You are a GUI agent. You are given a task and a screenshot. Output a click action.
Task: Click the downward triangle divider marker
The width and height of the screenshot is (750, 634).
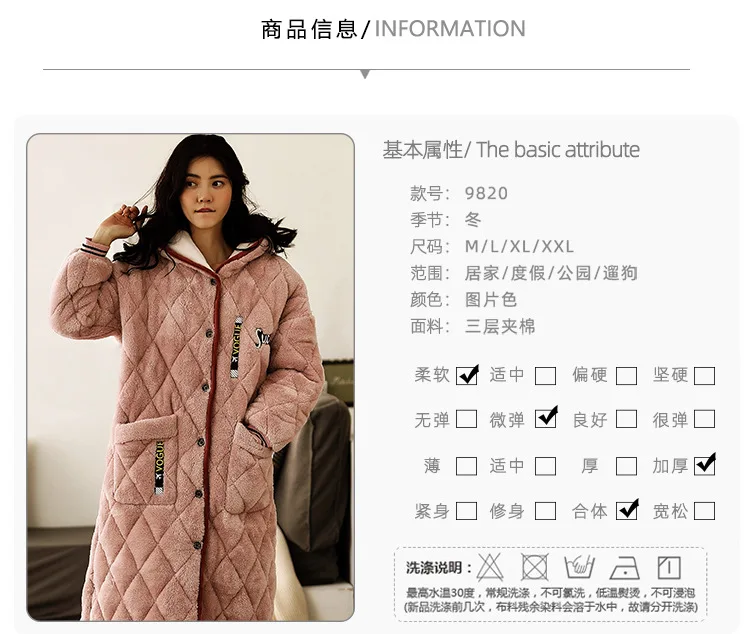pyautogui.click(x=365, y=74)
